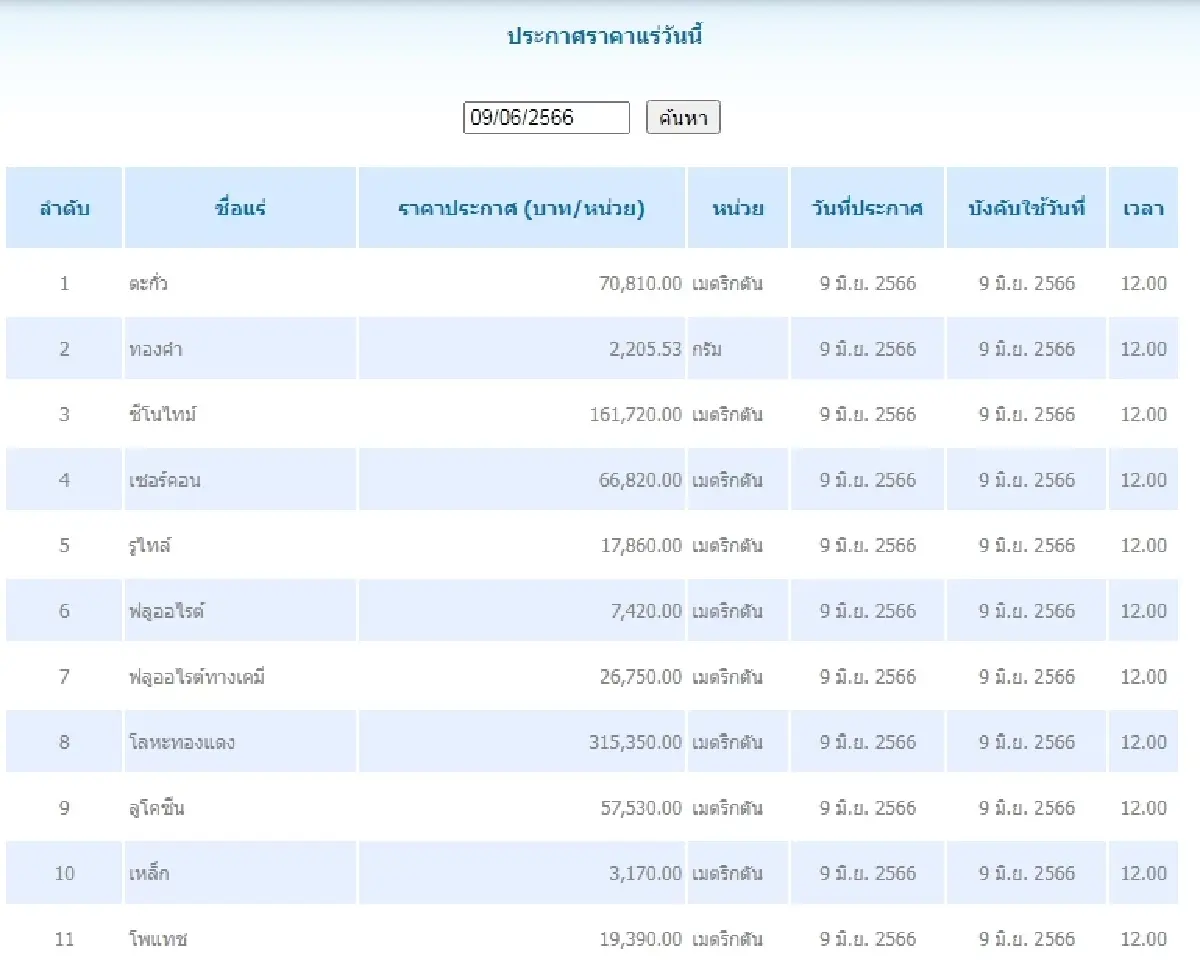Select the บังคับใช้วันที่ column header
This screenshot has width=1200, height=980.
coord(1026,208)
